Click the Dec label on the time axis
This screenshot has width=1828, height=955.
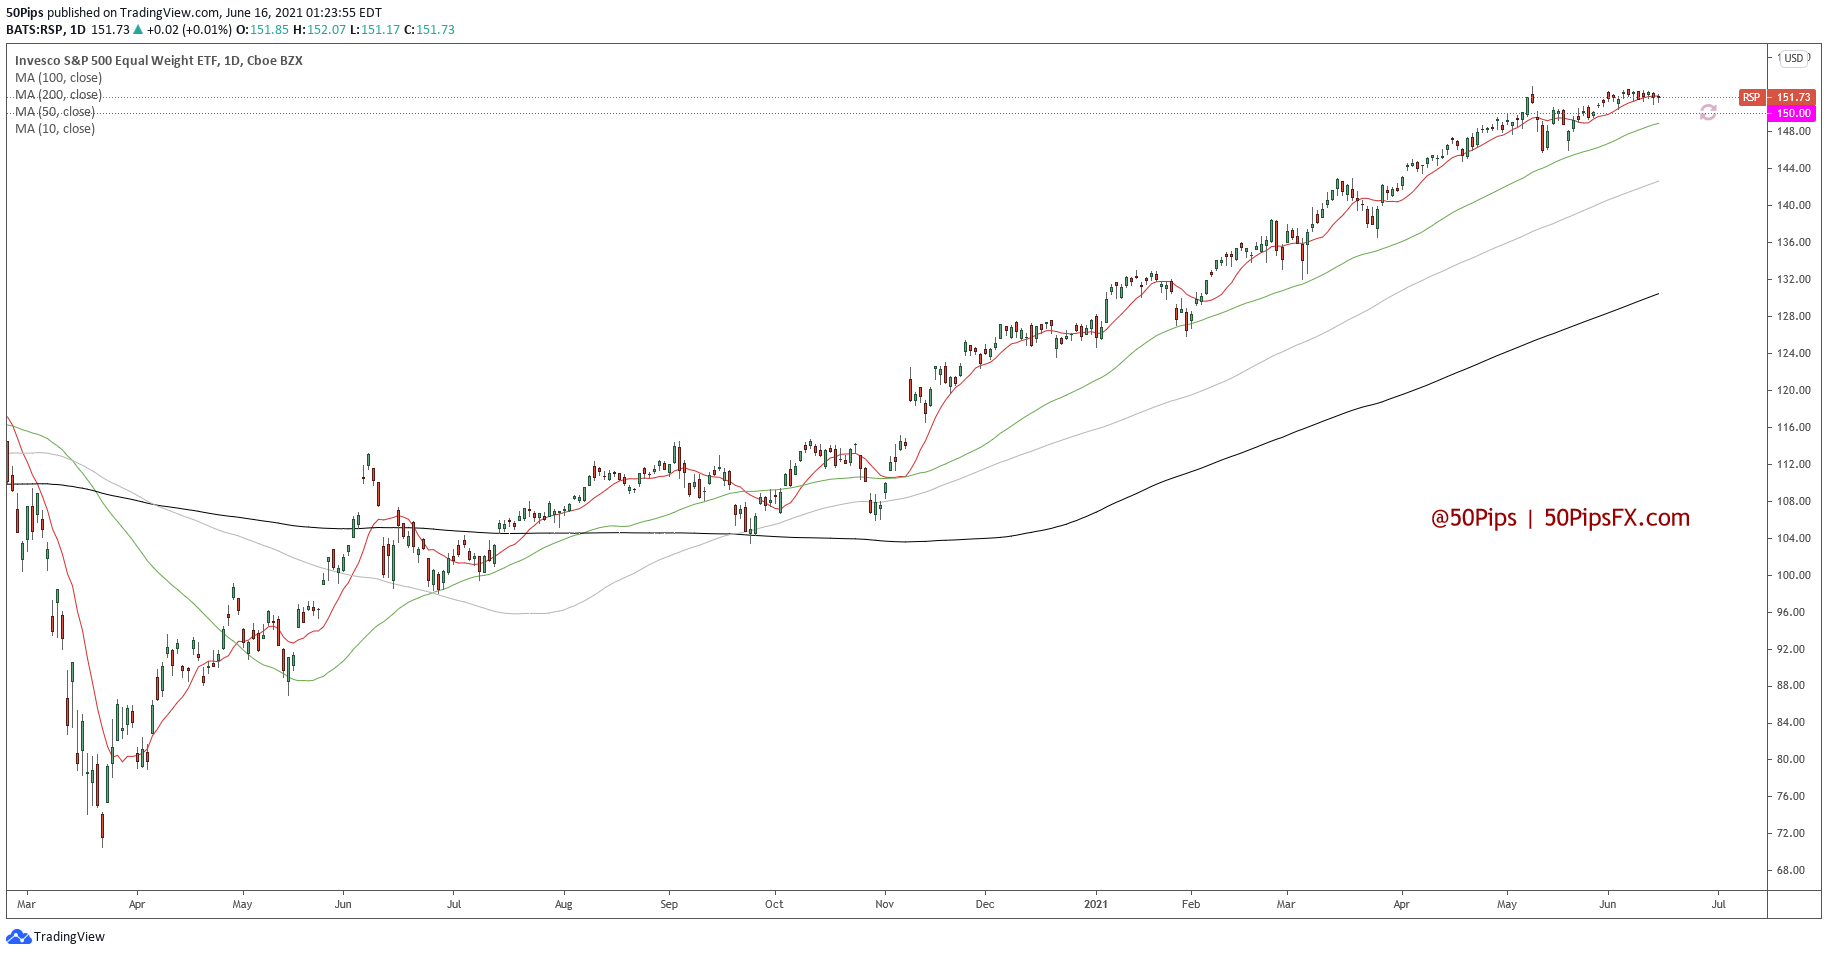click(x=985, y=904)
